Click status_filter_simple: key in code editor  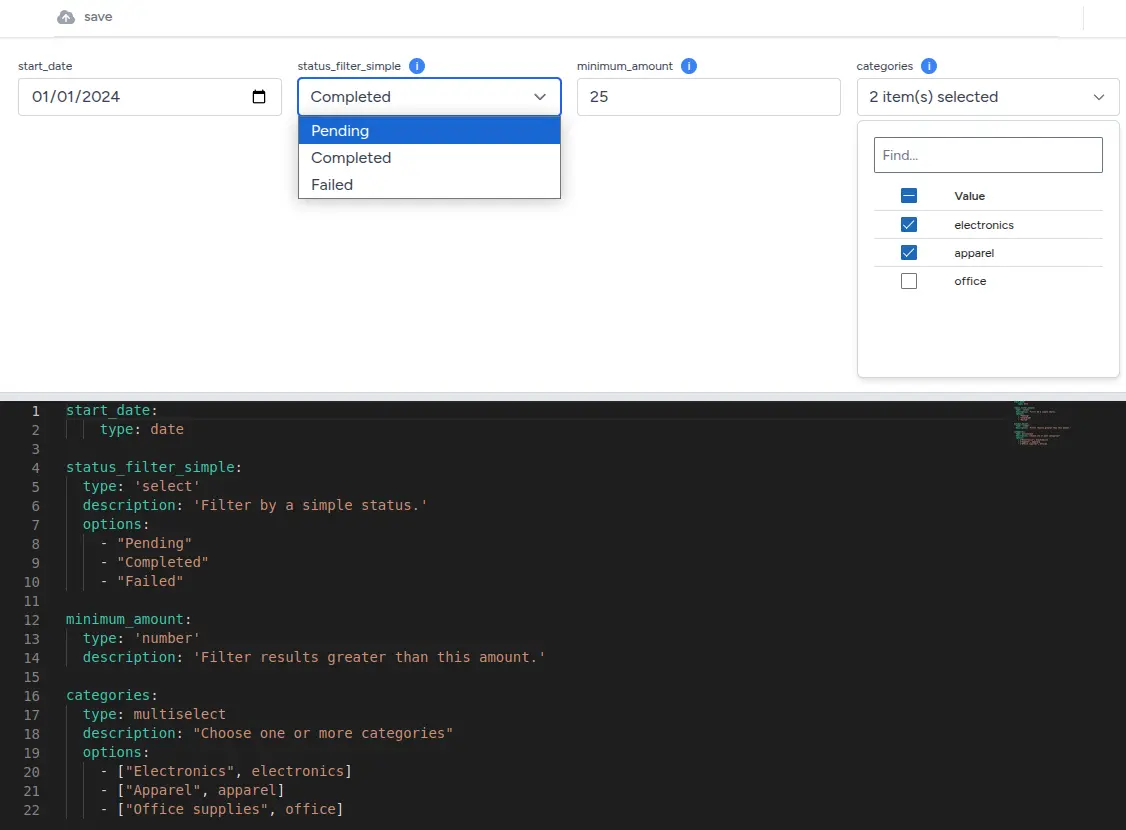(154, 467)
